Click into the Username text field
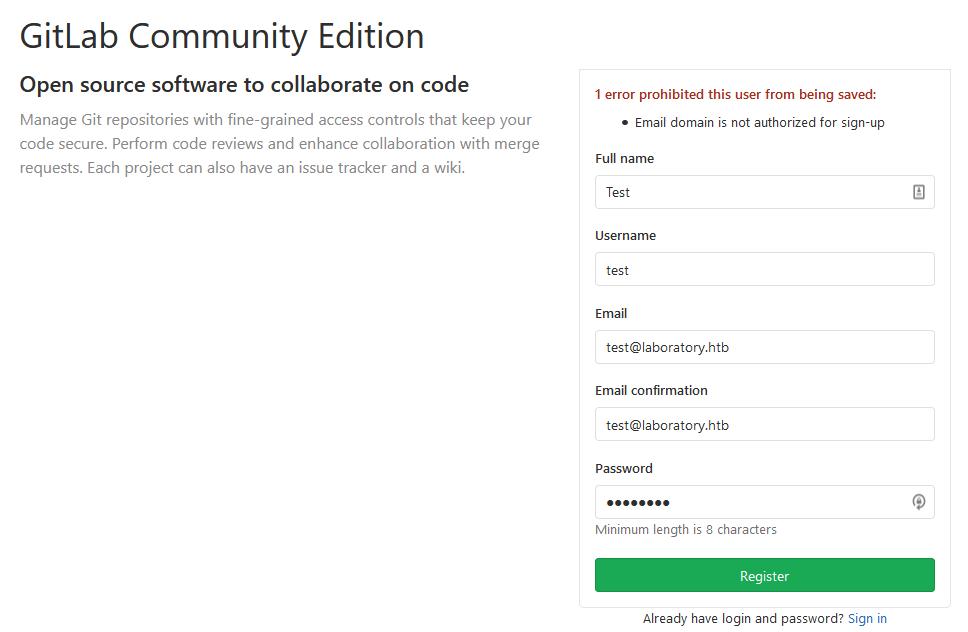The image size is (968, 632). click(x=764, y=270)
